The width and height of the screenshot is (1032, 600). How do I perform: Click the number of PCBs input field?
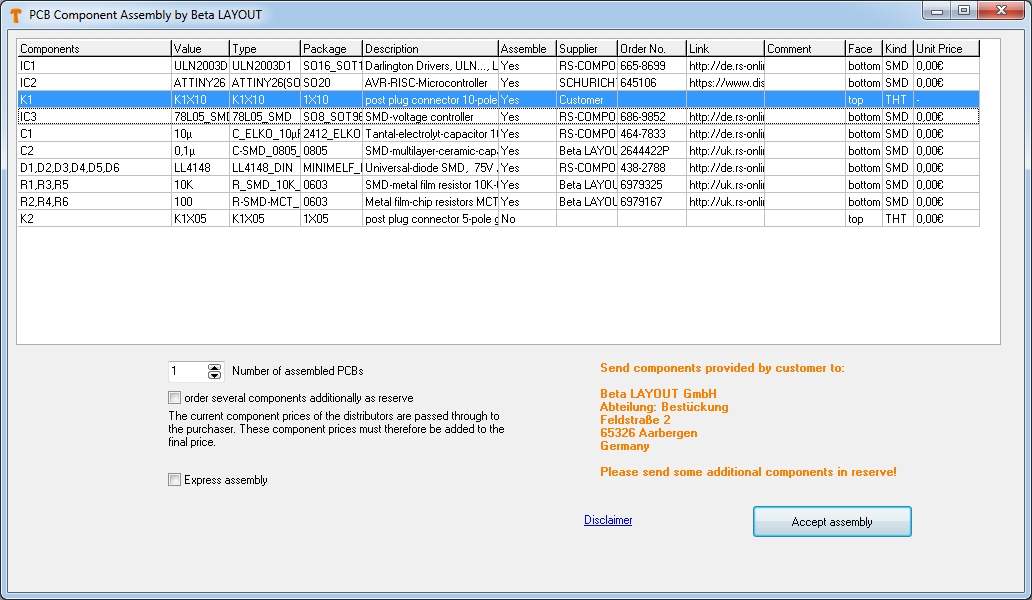click(187, 371)
